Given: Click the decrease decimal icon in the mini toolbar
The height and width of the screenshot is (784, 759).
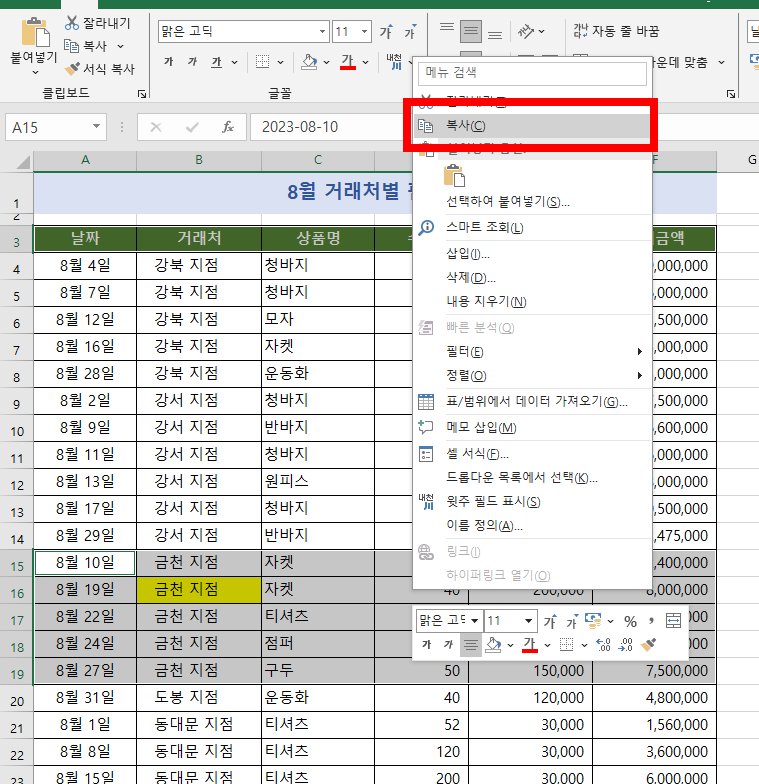Looking at the screenshot, I should point(626,644).
